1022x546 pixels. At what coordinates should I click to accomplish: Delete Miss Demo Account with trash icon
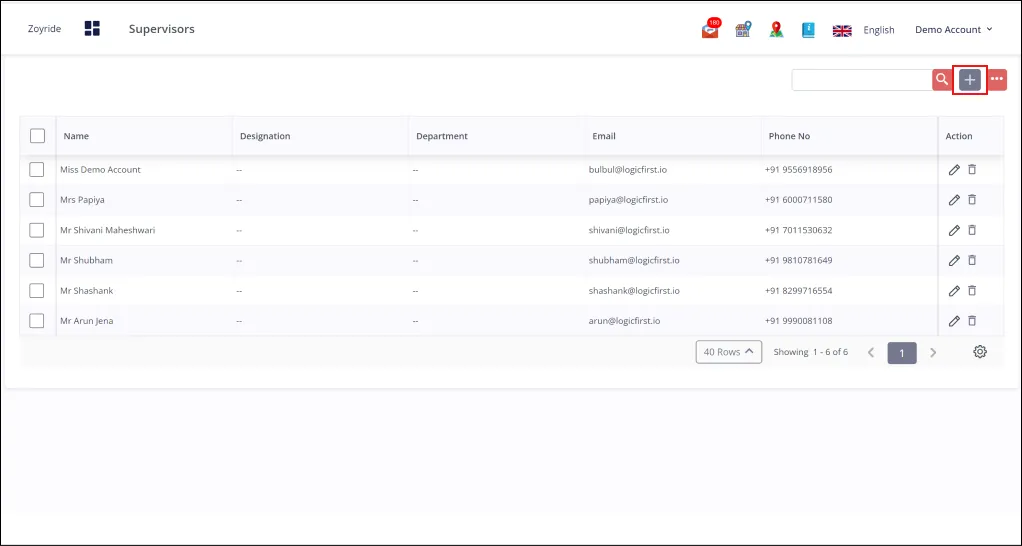click(x=972, y=169)
